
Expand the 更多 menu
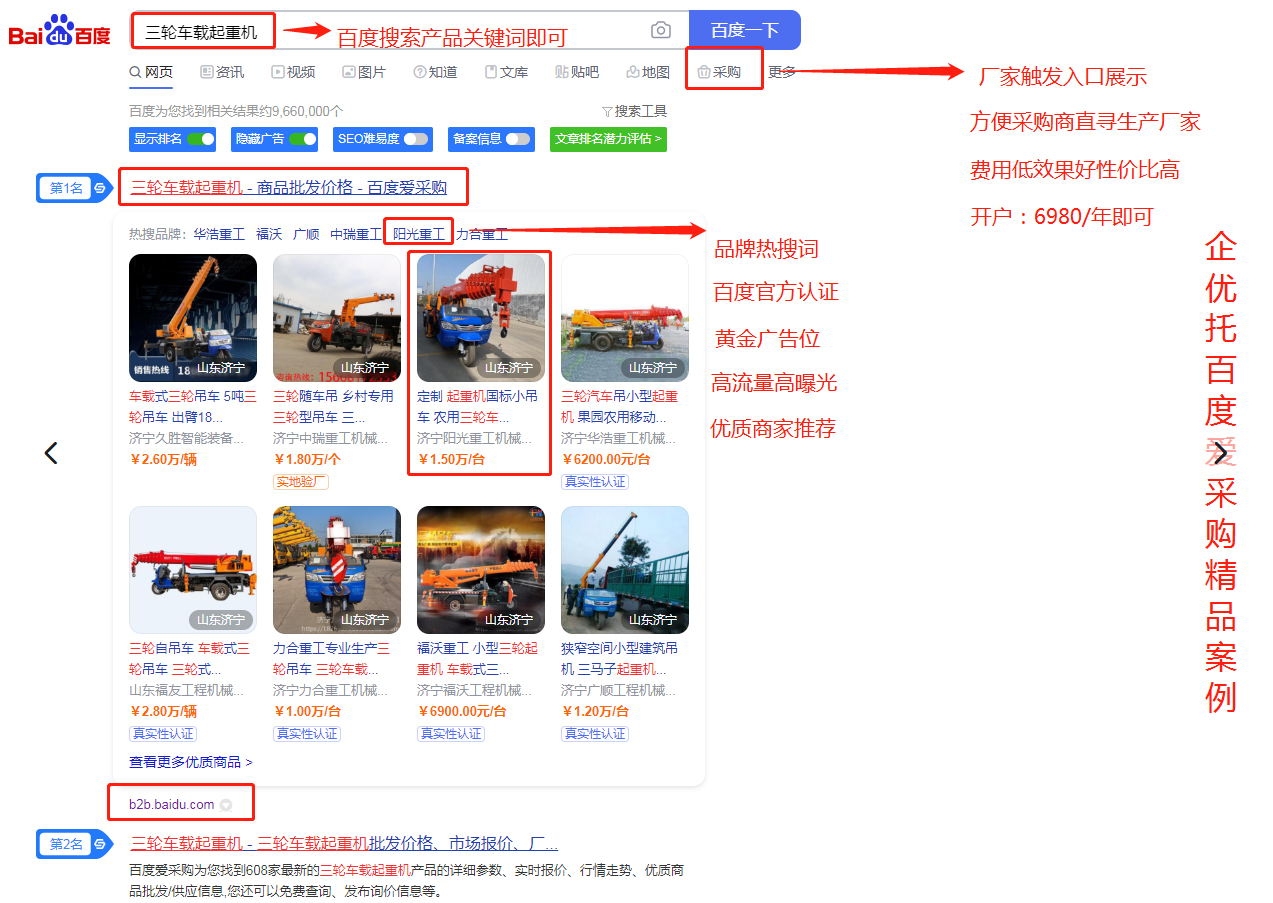(x=782, y=72)
